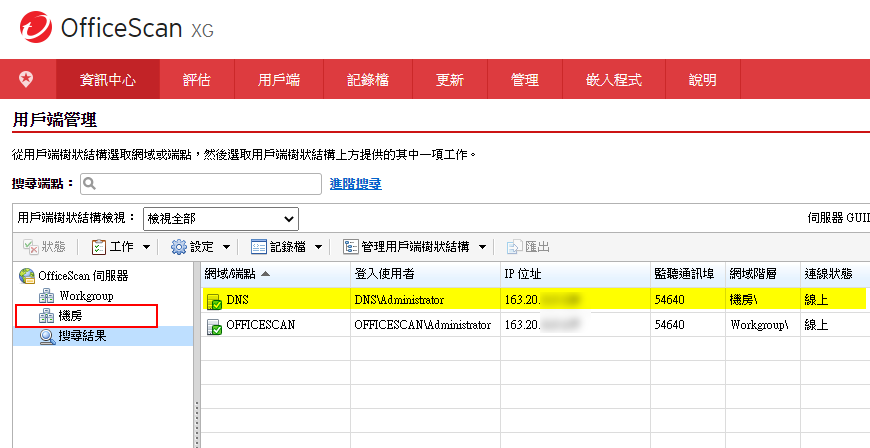Click the Trend Micro OfficeScan logo icon

(36, 27)
